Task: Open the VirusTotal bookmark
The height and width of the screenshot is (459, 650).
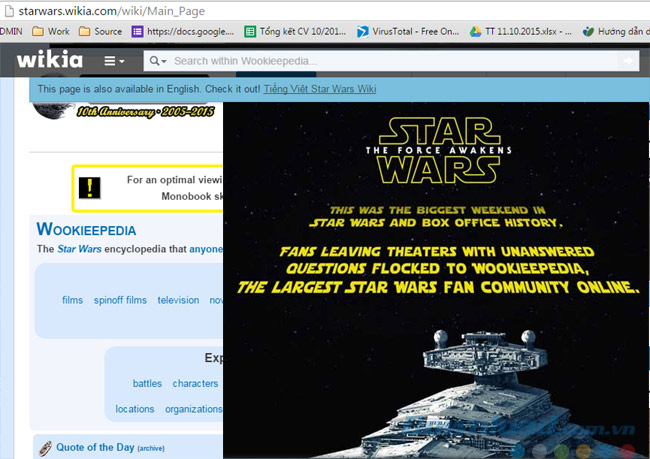Action: click(x=408, y=32)
